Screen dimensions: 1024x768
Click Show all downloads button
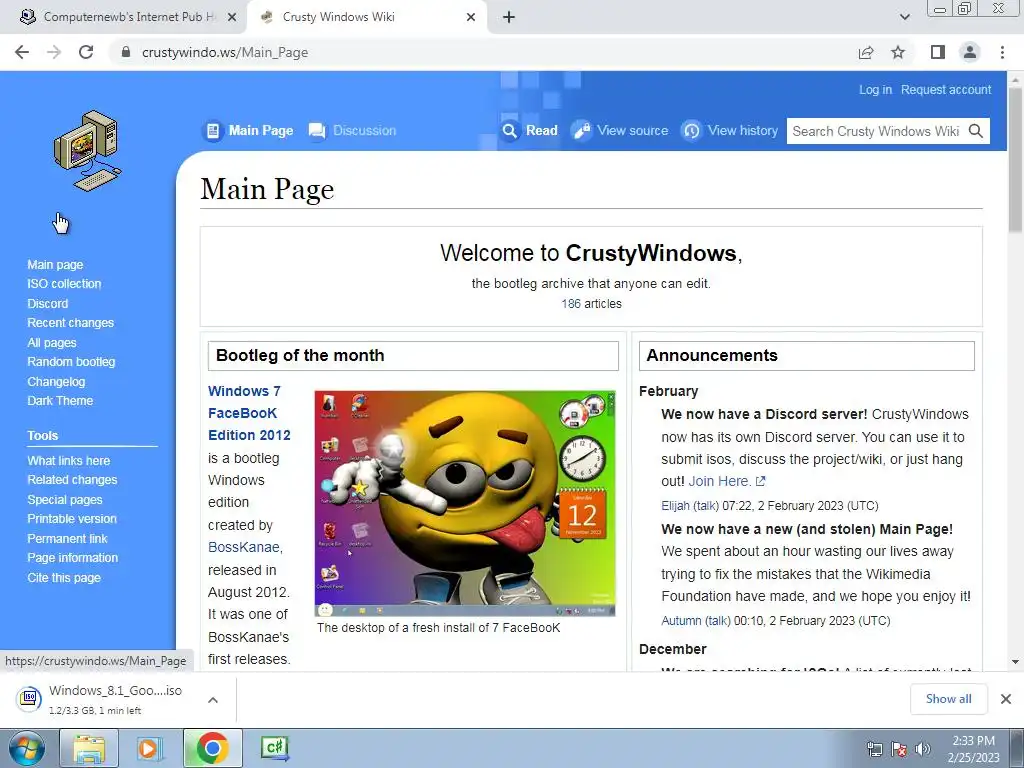[x=948, y=699]
